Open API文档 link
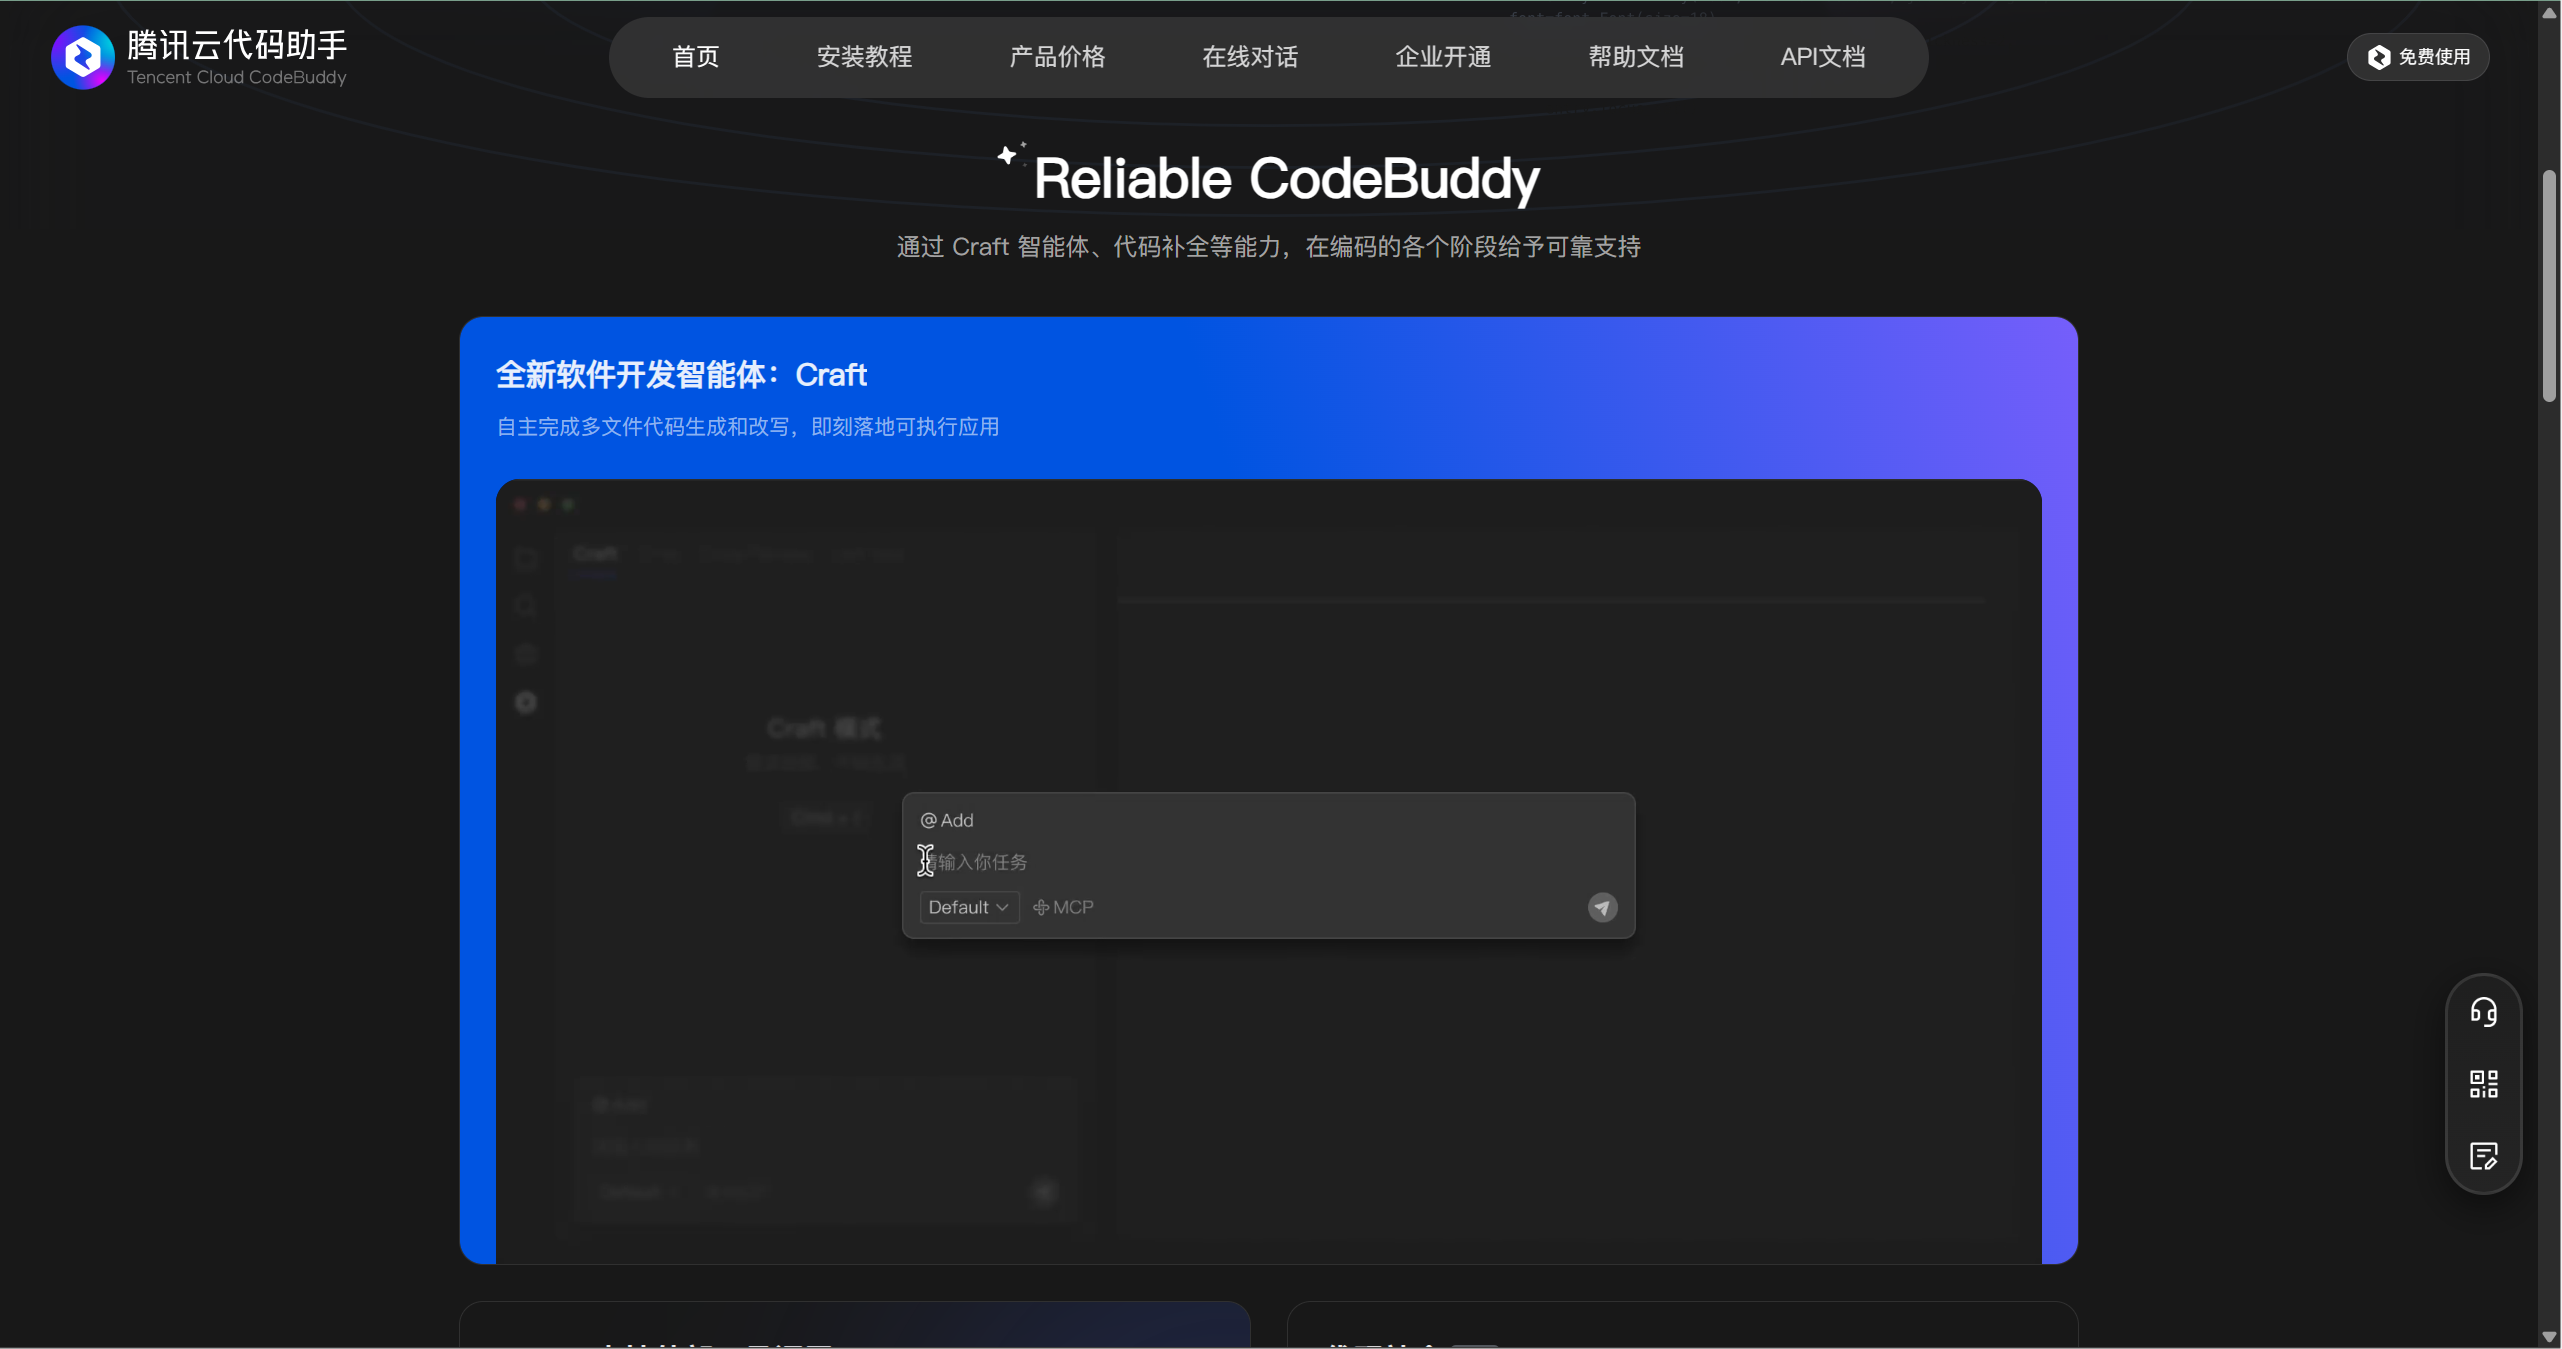The height and width of the screenshot is (1349, 2562). point(1822,57)
